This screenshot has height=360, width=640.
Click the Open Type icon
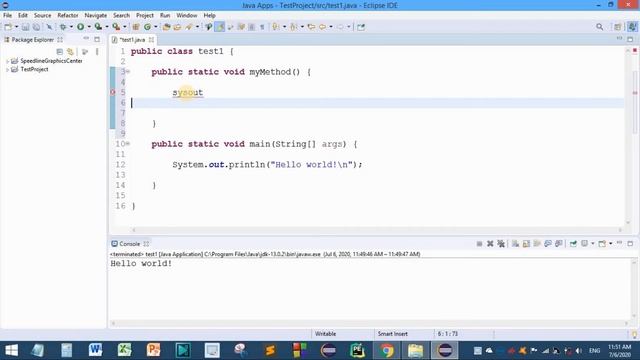(x=166, y=27)
